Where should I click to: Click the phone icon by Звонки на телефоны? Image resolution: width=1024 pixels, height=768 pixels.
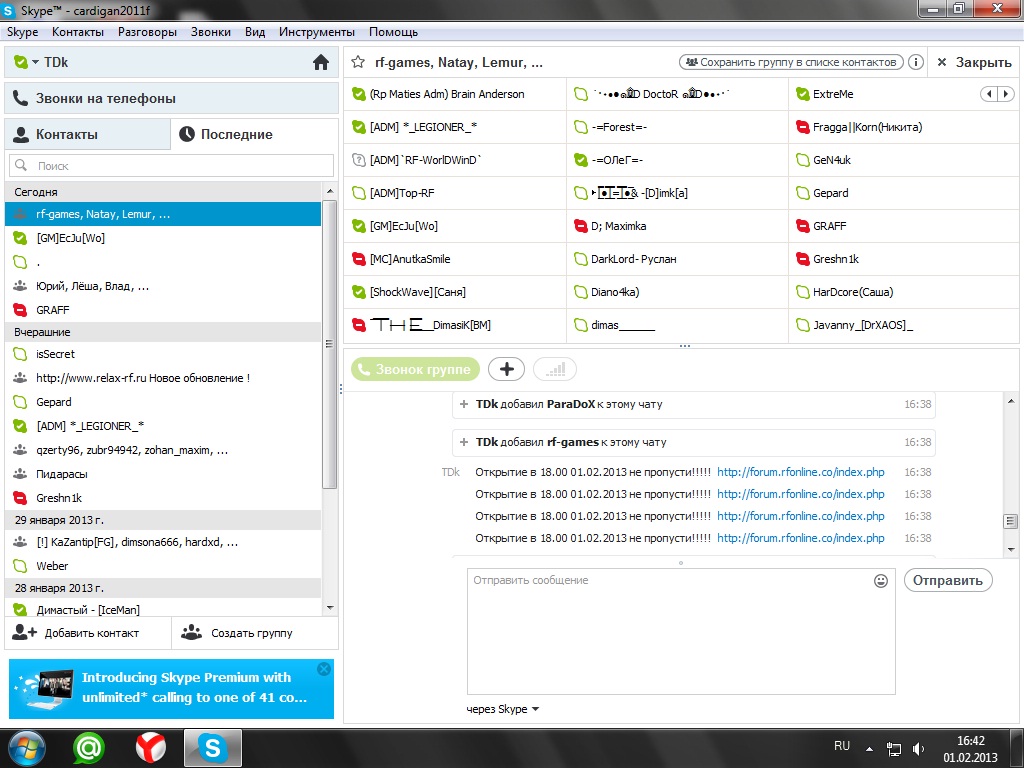20,98
